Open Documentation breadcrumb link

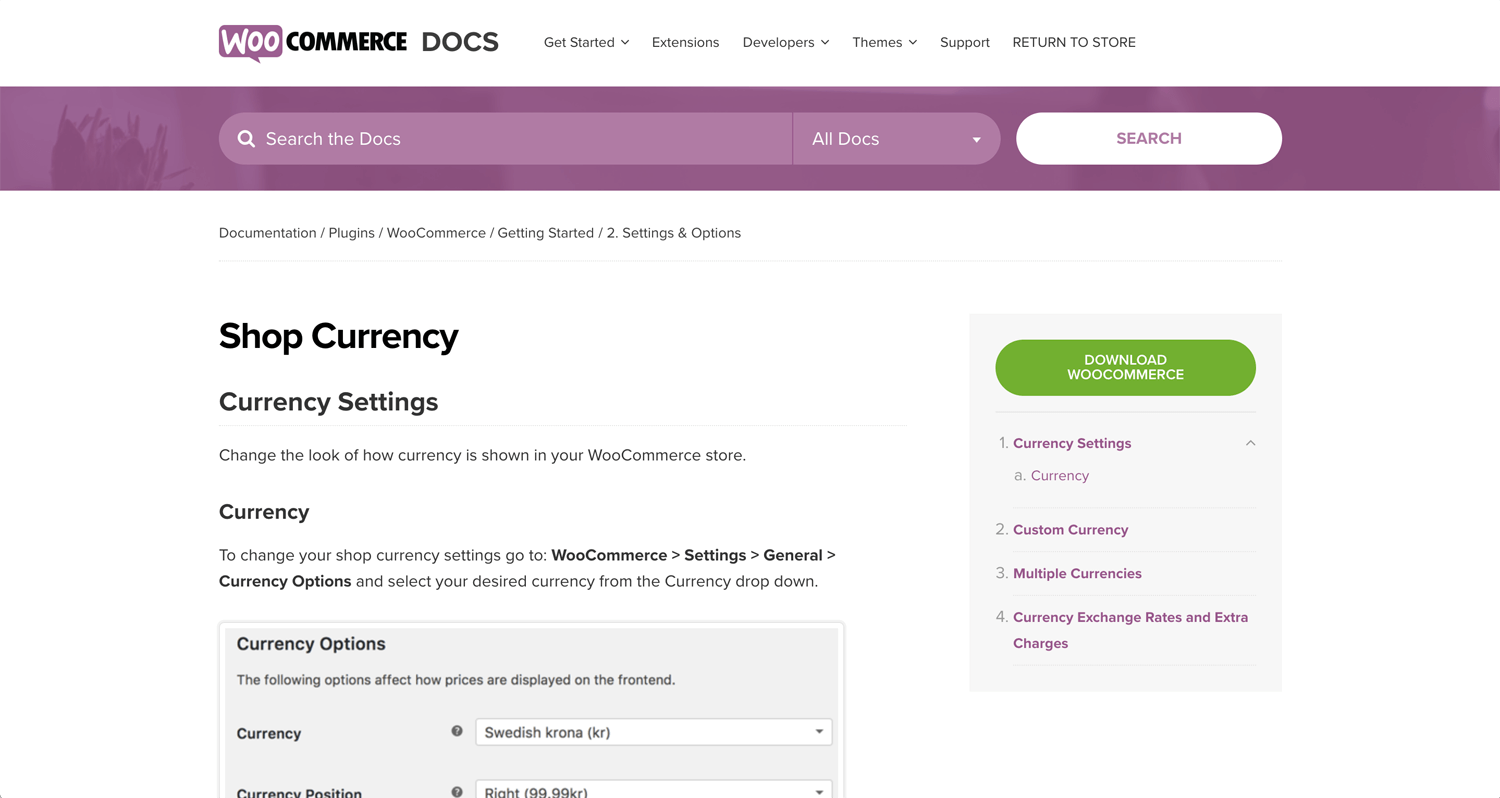(x=267, y=233)
